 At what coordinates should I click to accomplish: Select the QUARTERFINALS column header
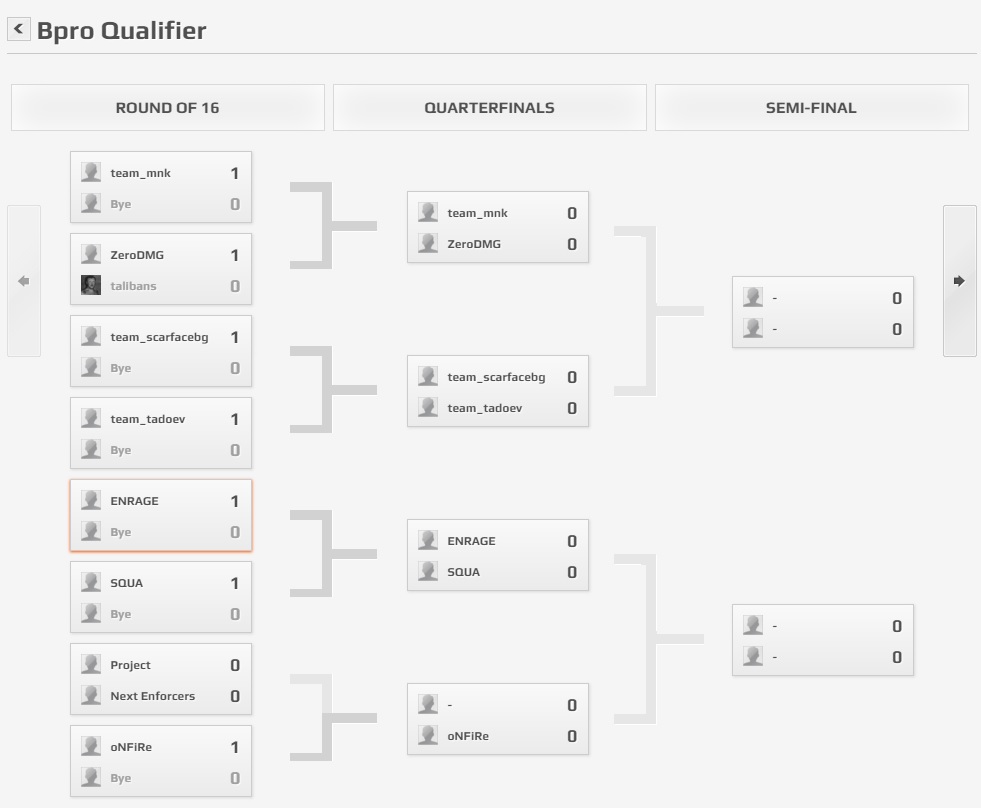490,108
